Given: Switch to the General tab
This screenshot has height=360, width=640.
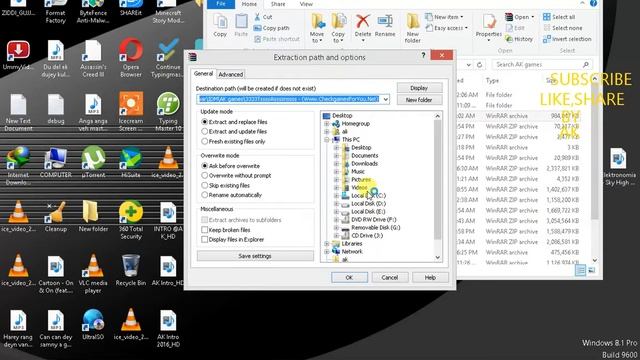Looking at the screenshot, I should [x=203, y=73].
